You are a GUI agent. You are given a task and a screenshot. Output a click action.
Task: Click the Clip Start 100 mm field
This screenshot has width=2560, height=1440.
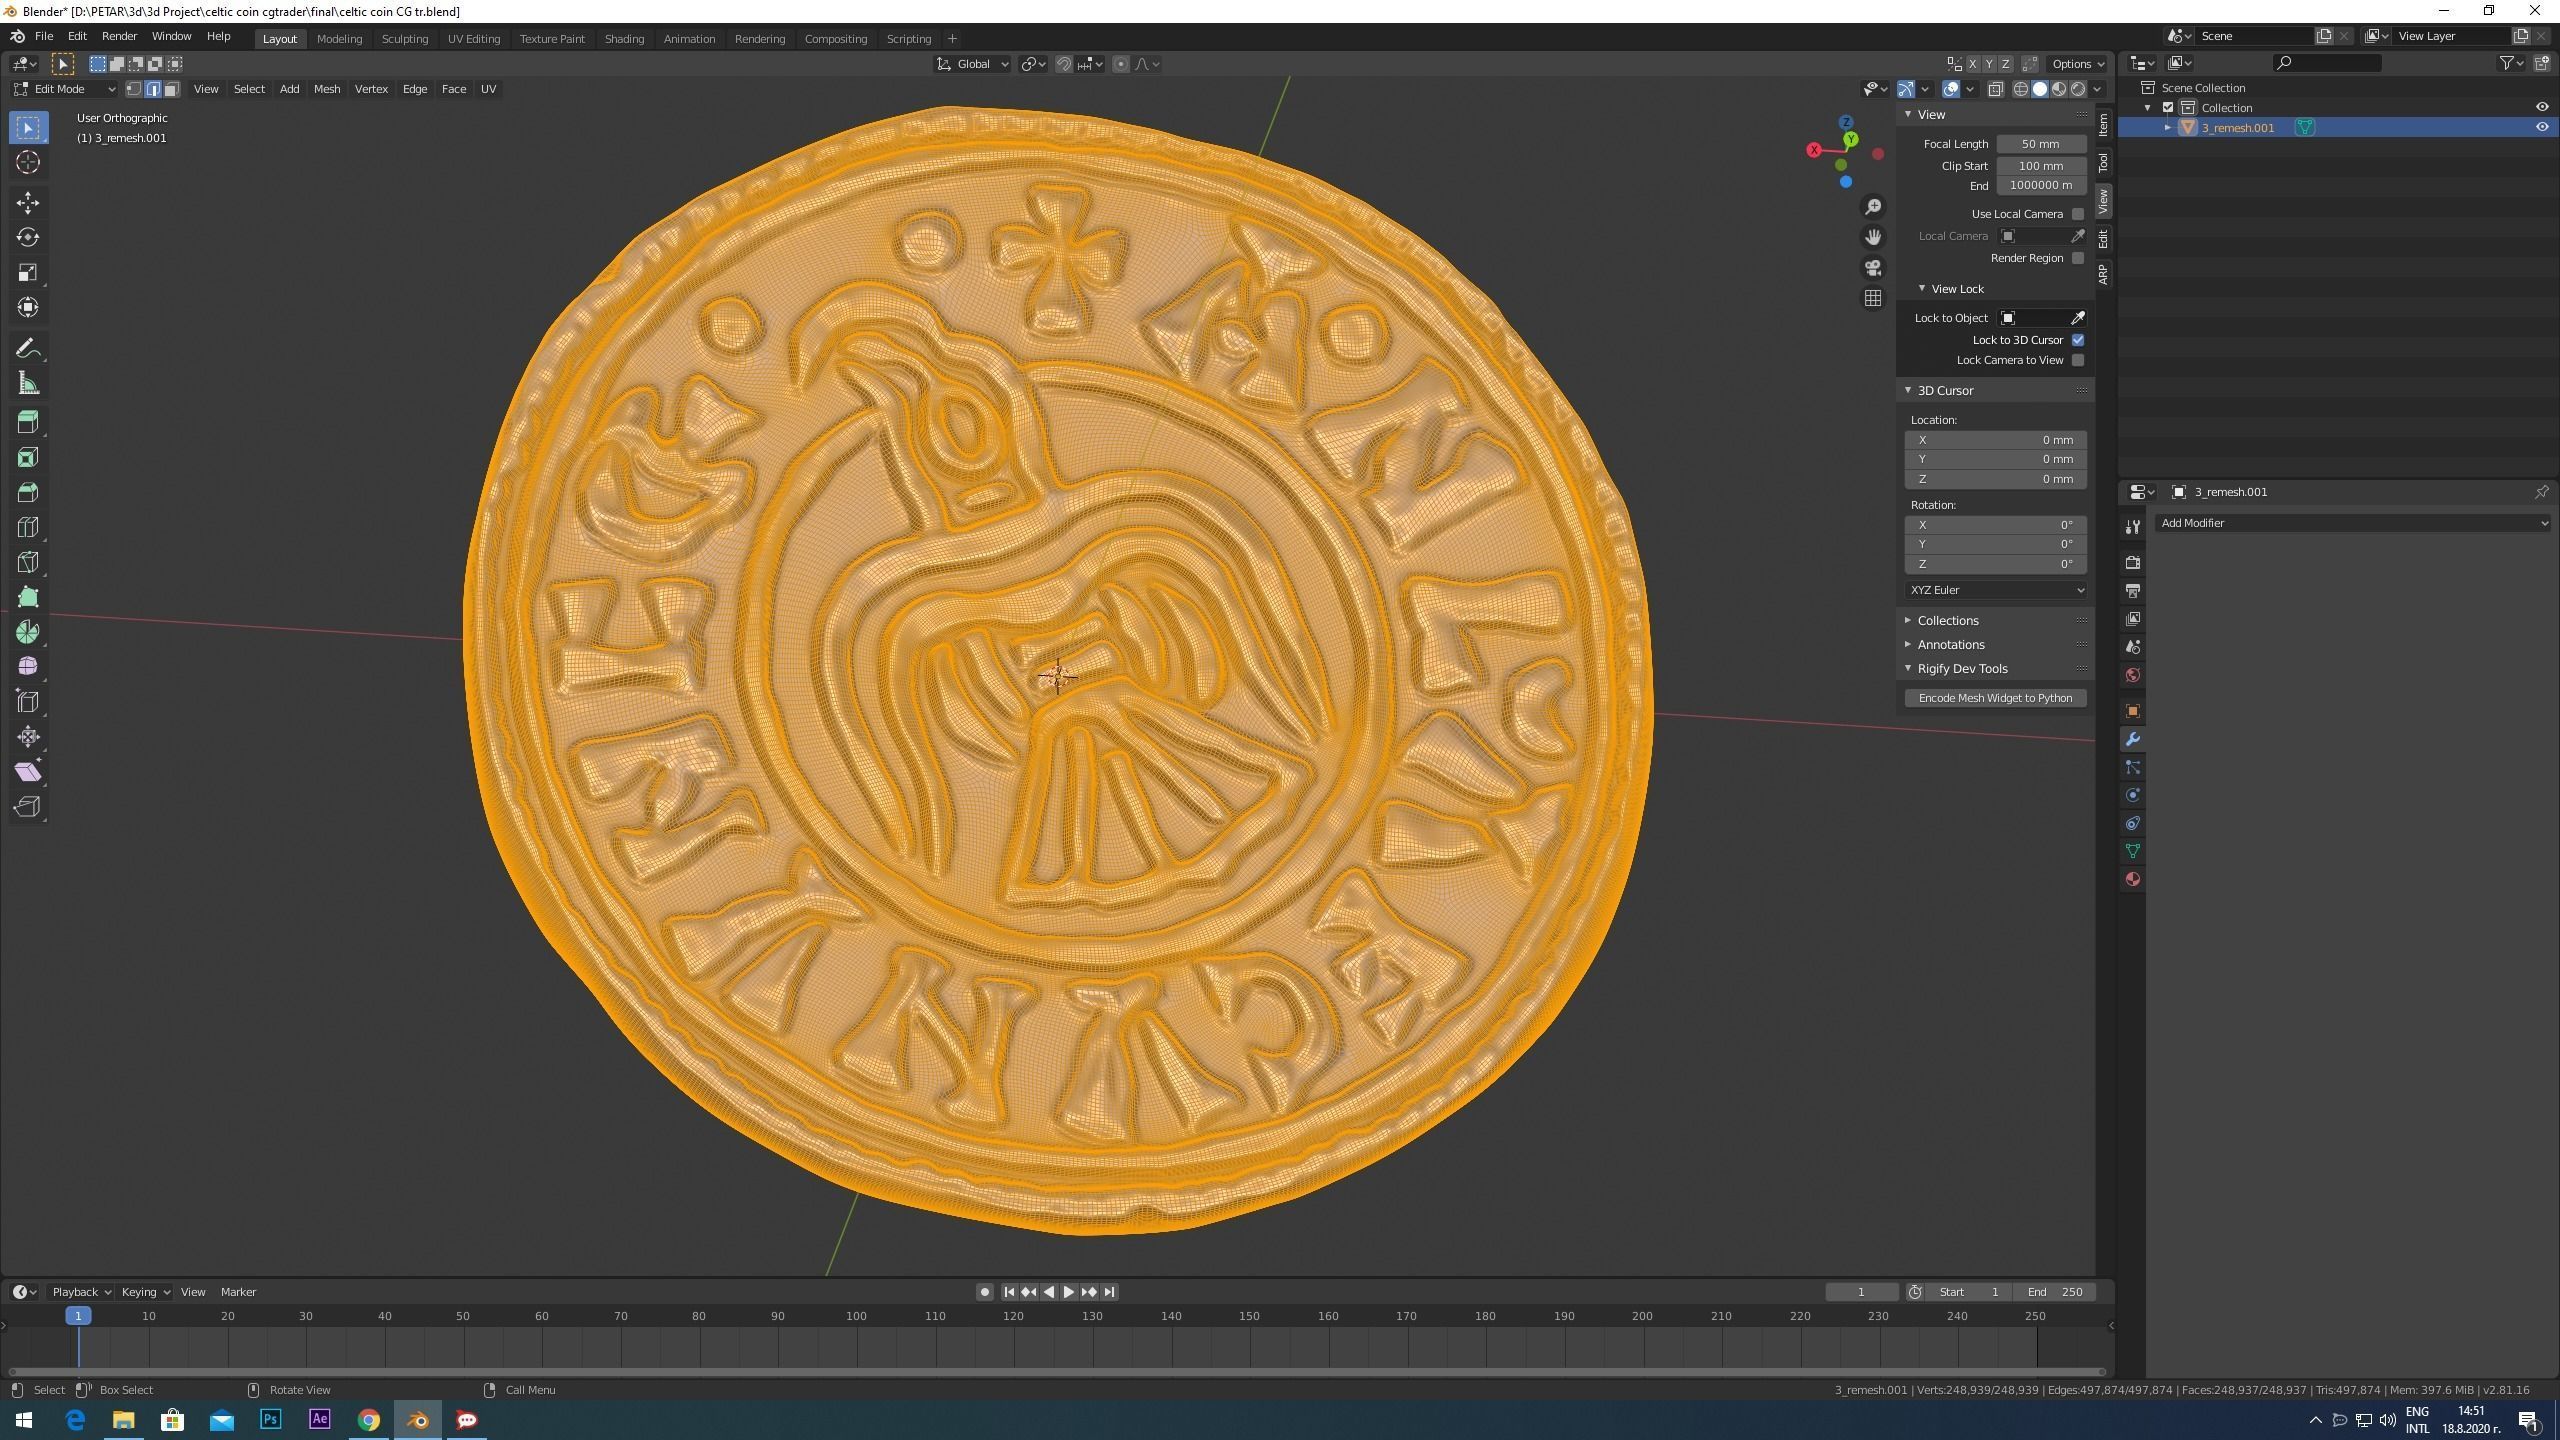click(2041, 166)
